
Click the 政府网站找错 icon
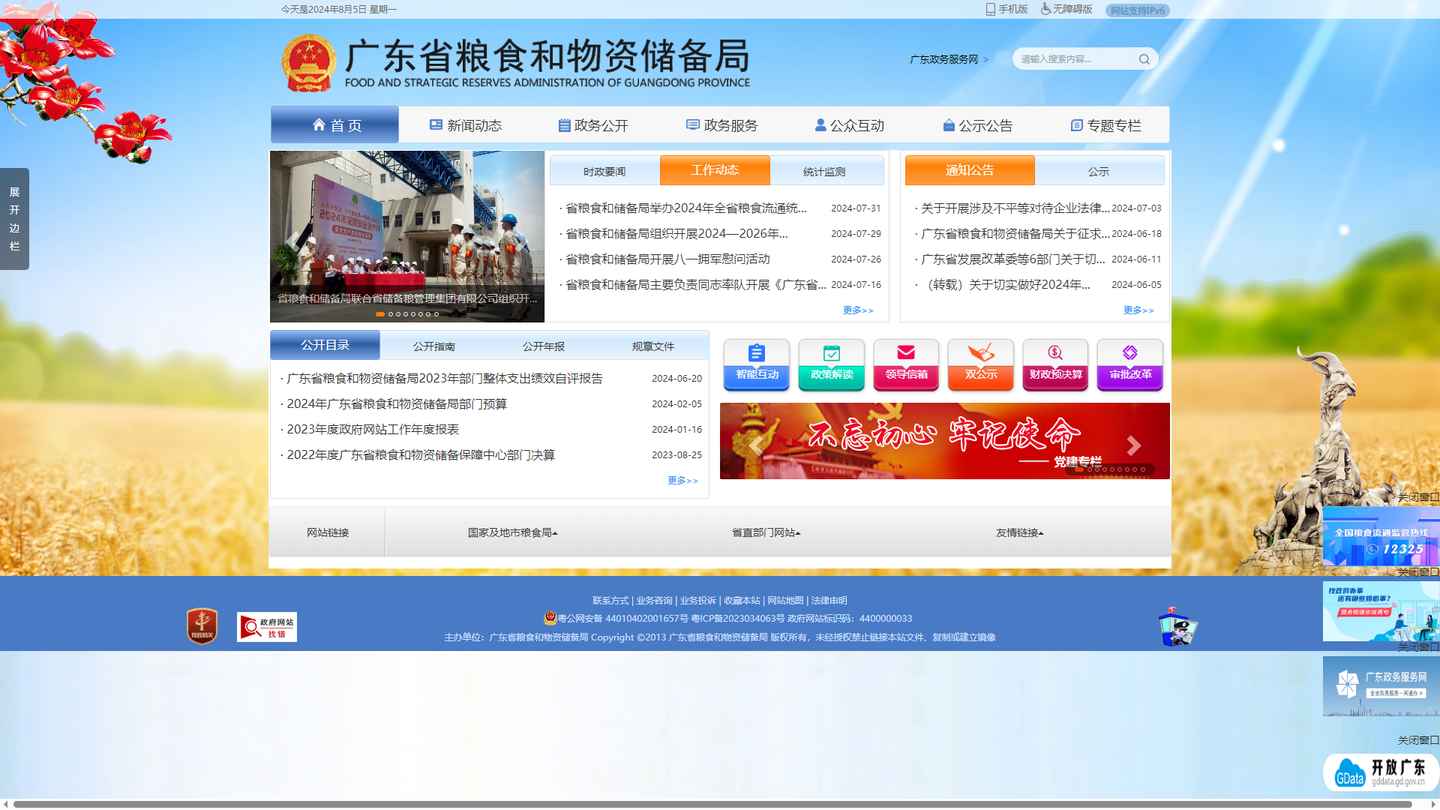pyautogui.click(x=267, y=627)
